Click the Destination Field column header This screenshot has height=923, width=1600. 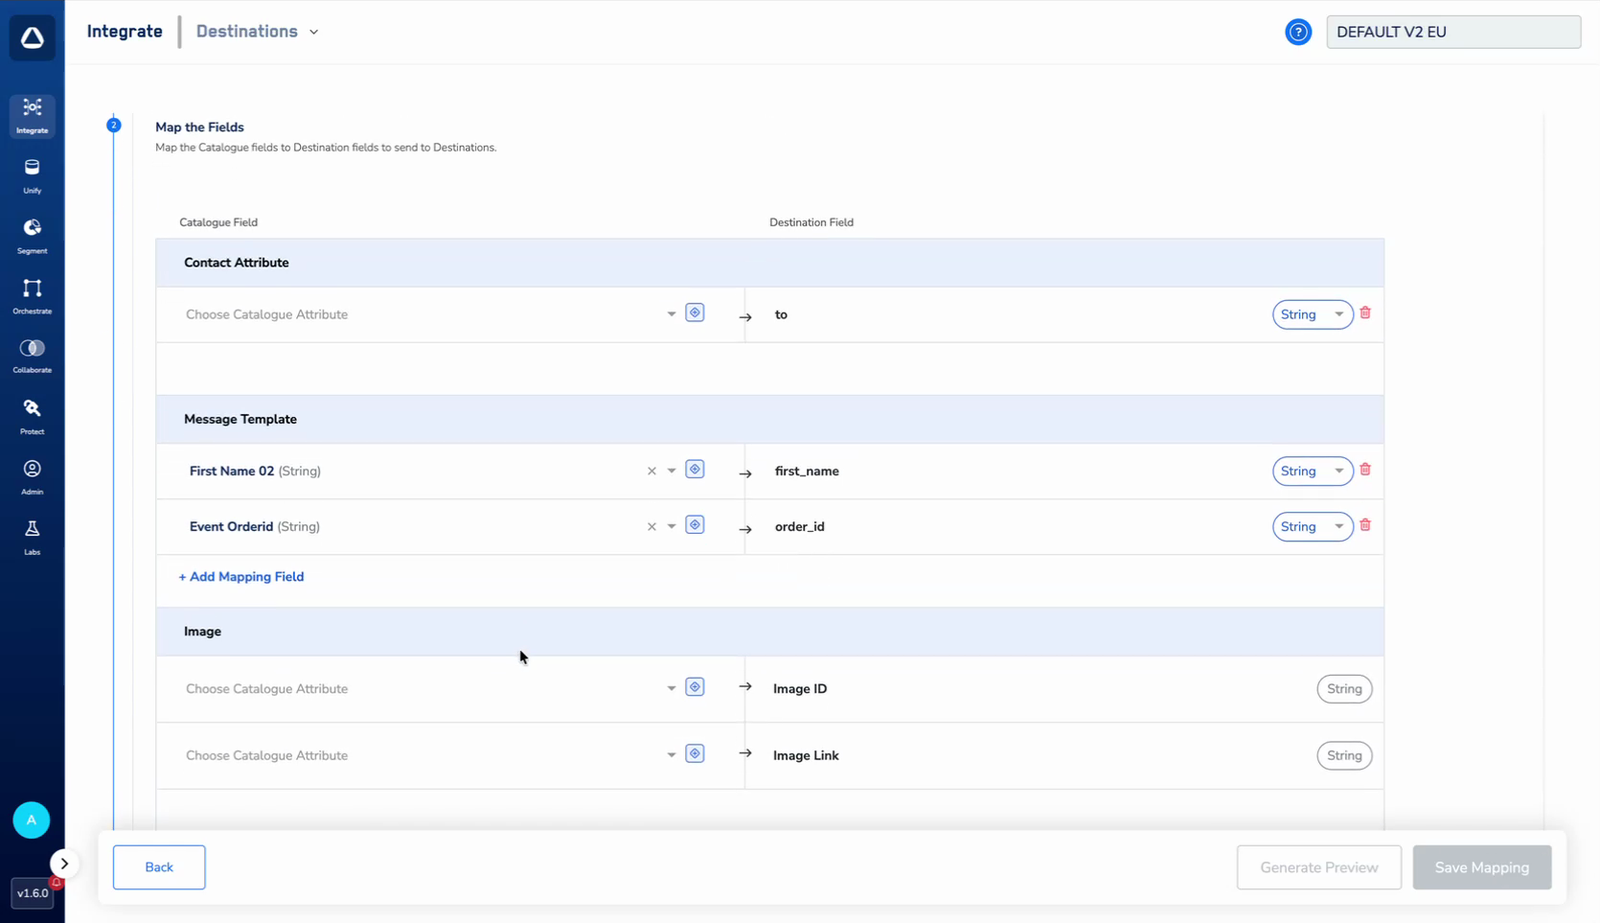click(x=811, y=222)
